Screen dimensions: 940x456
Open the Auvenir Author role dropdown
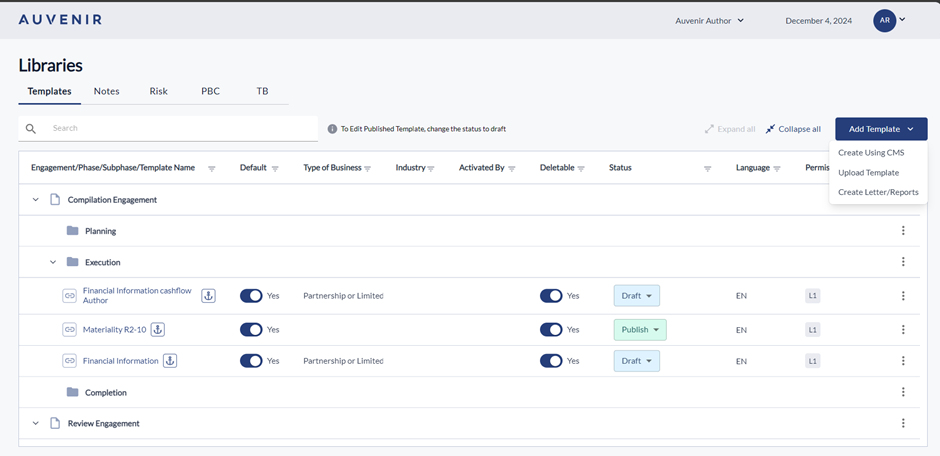coord(709,20)
